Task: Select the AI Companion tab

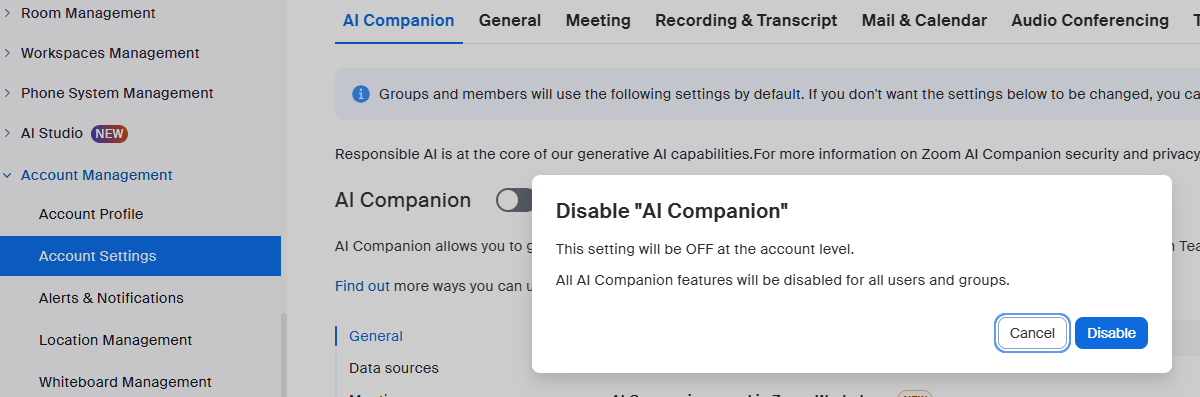Action: tap(398, 20)
